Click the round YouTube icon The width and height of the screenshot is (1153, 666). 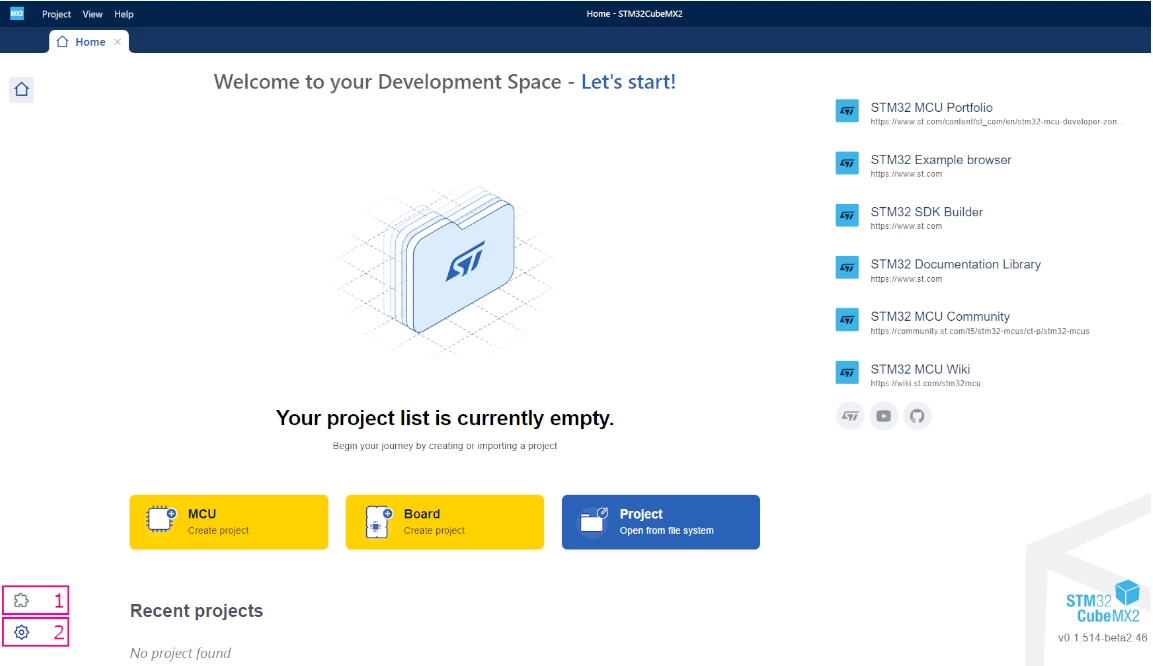(883, 416)
